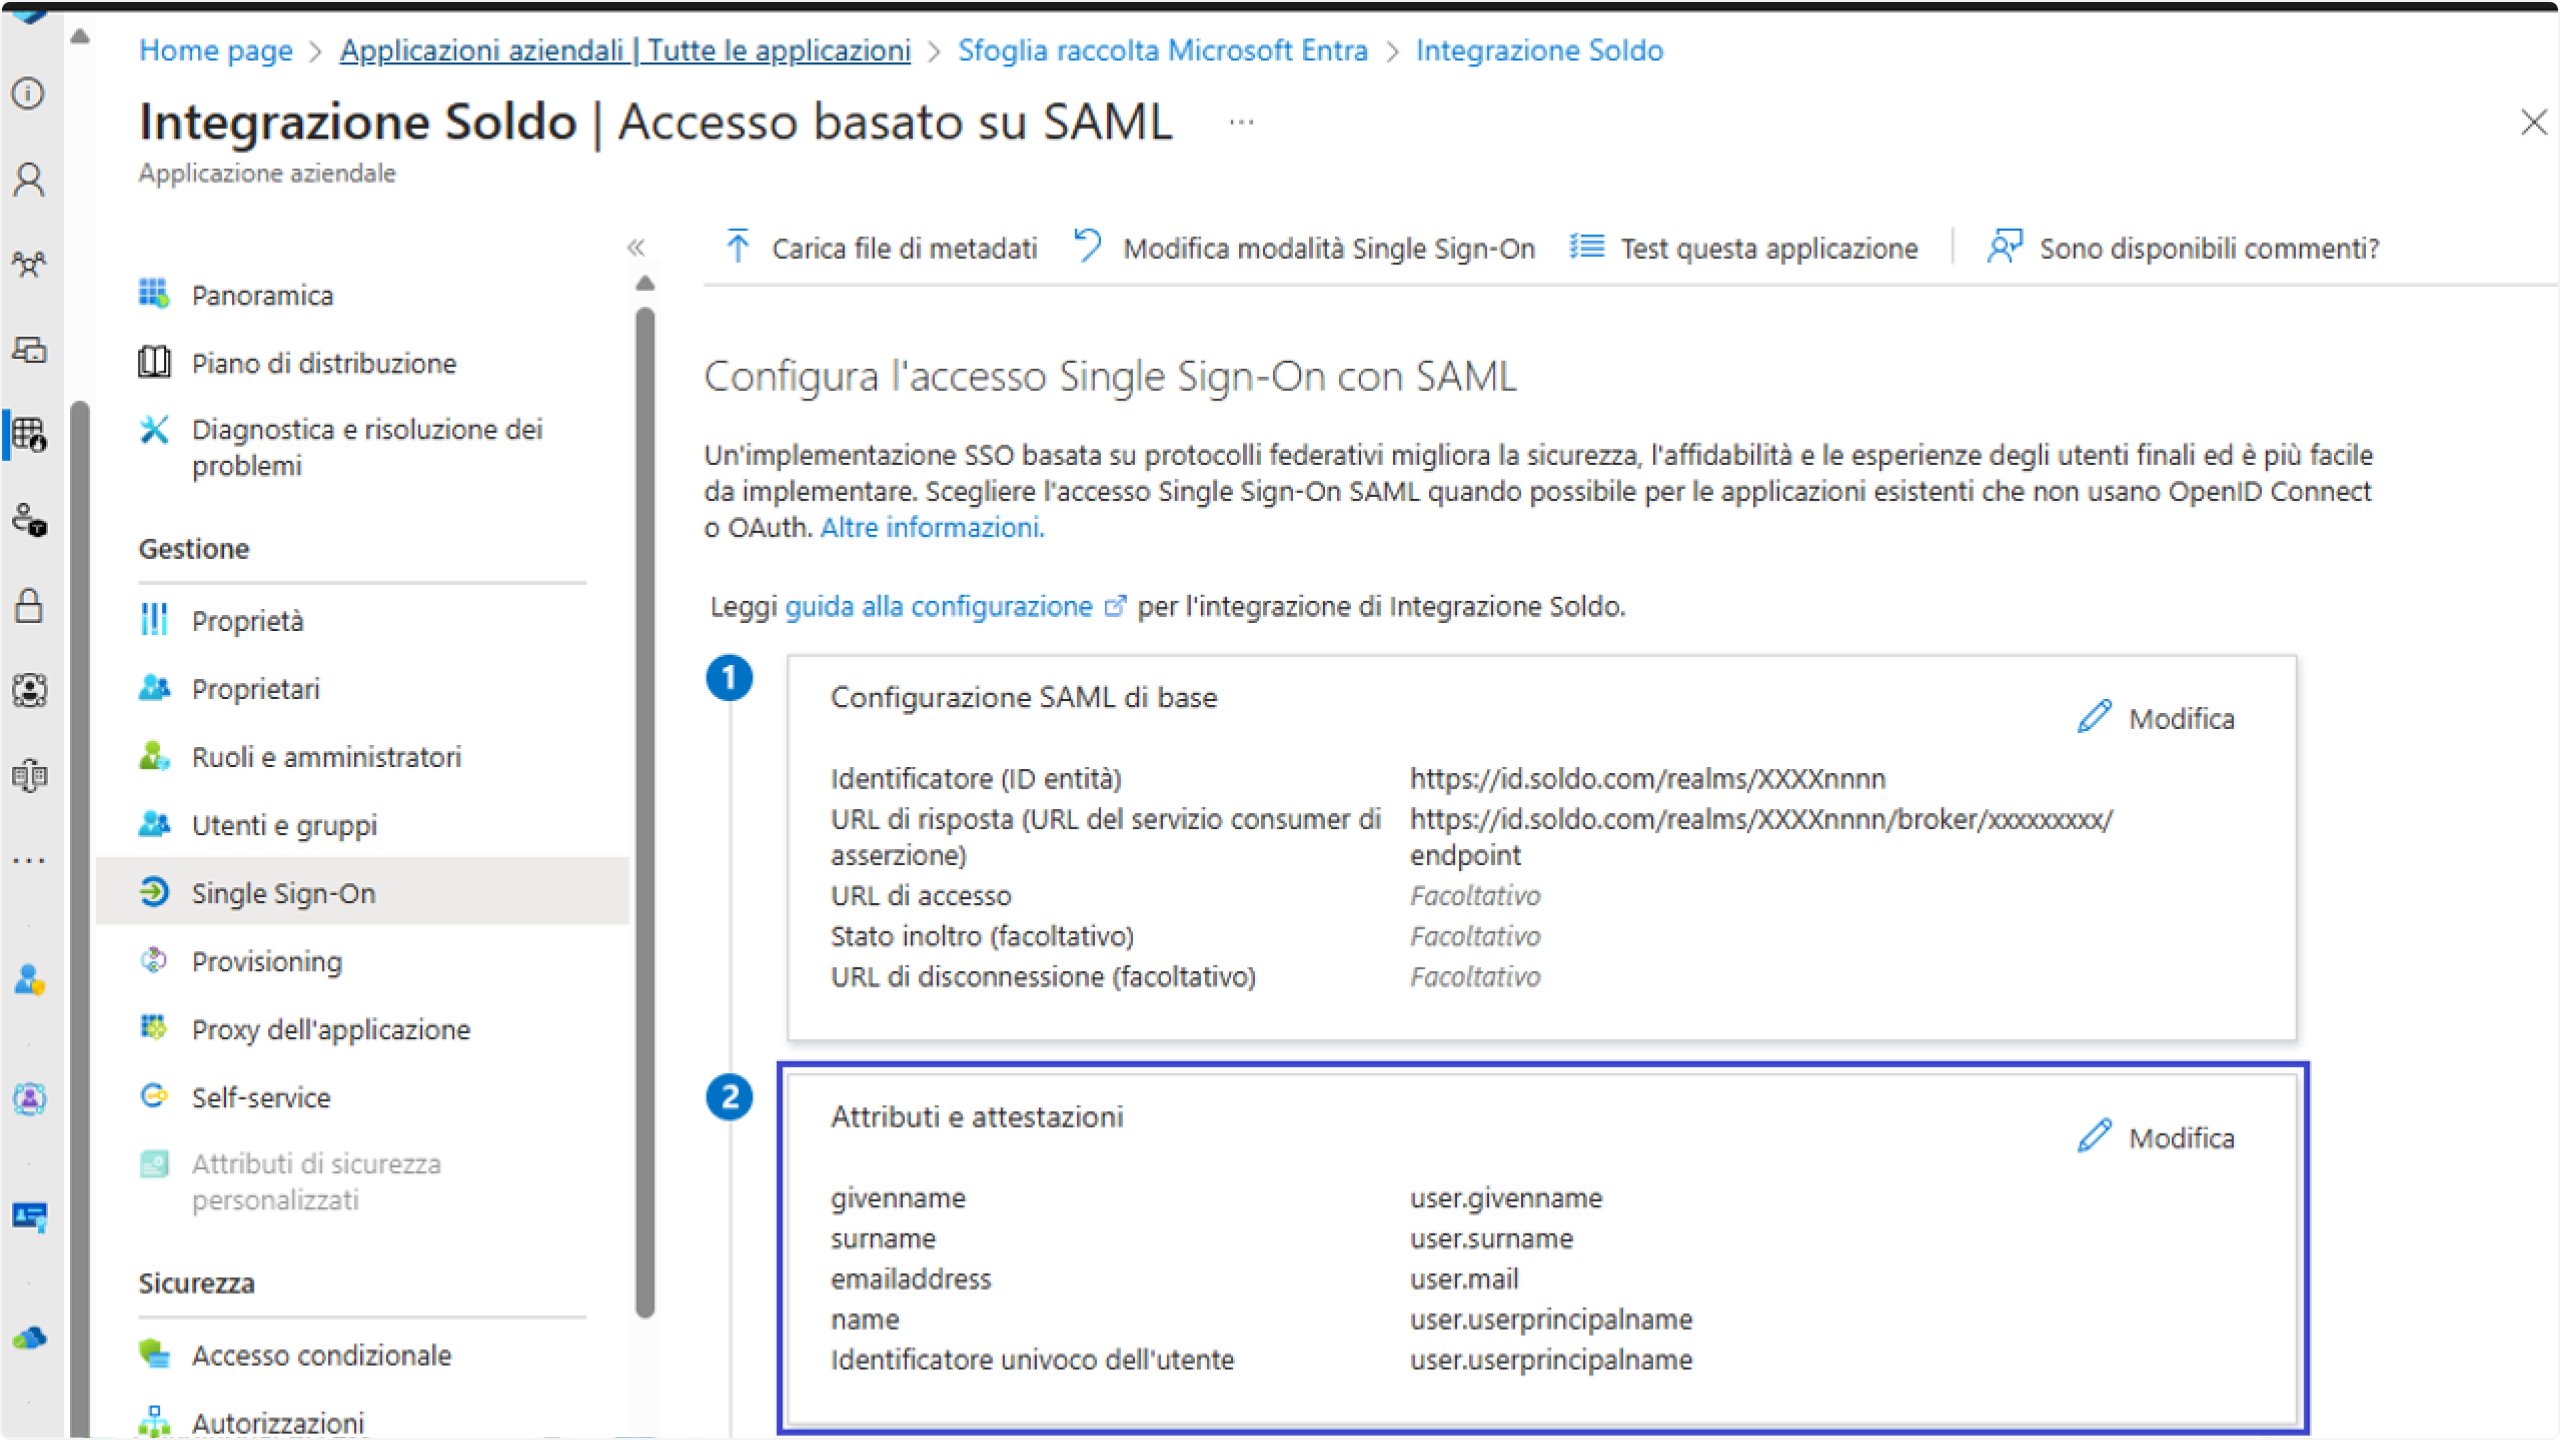
Task: Click Sono disponibili commenti?
Action: point(2183,248)
